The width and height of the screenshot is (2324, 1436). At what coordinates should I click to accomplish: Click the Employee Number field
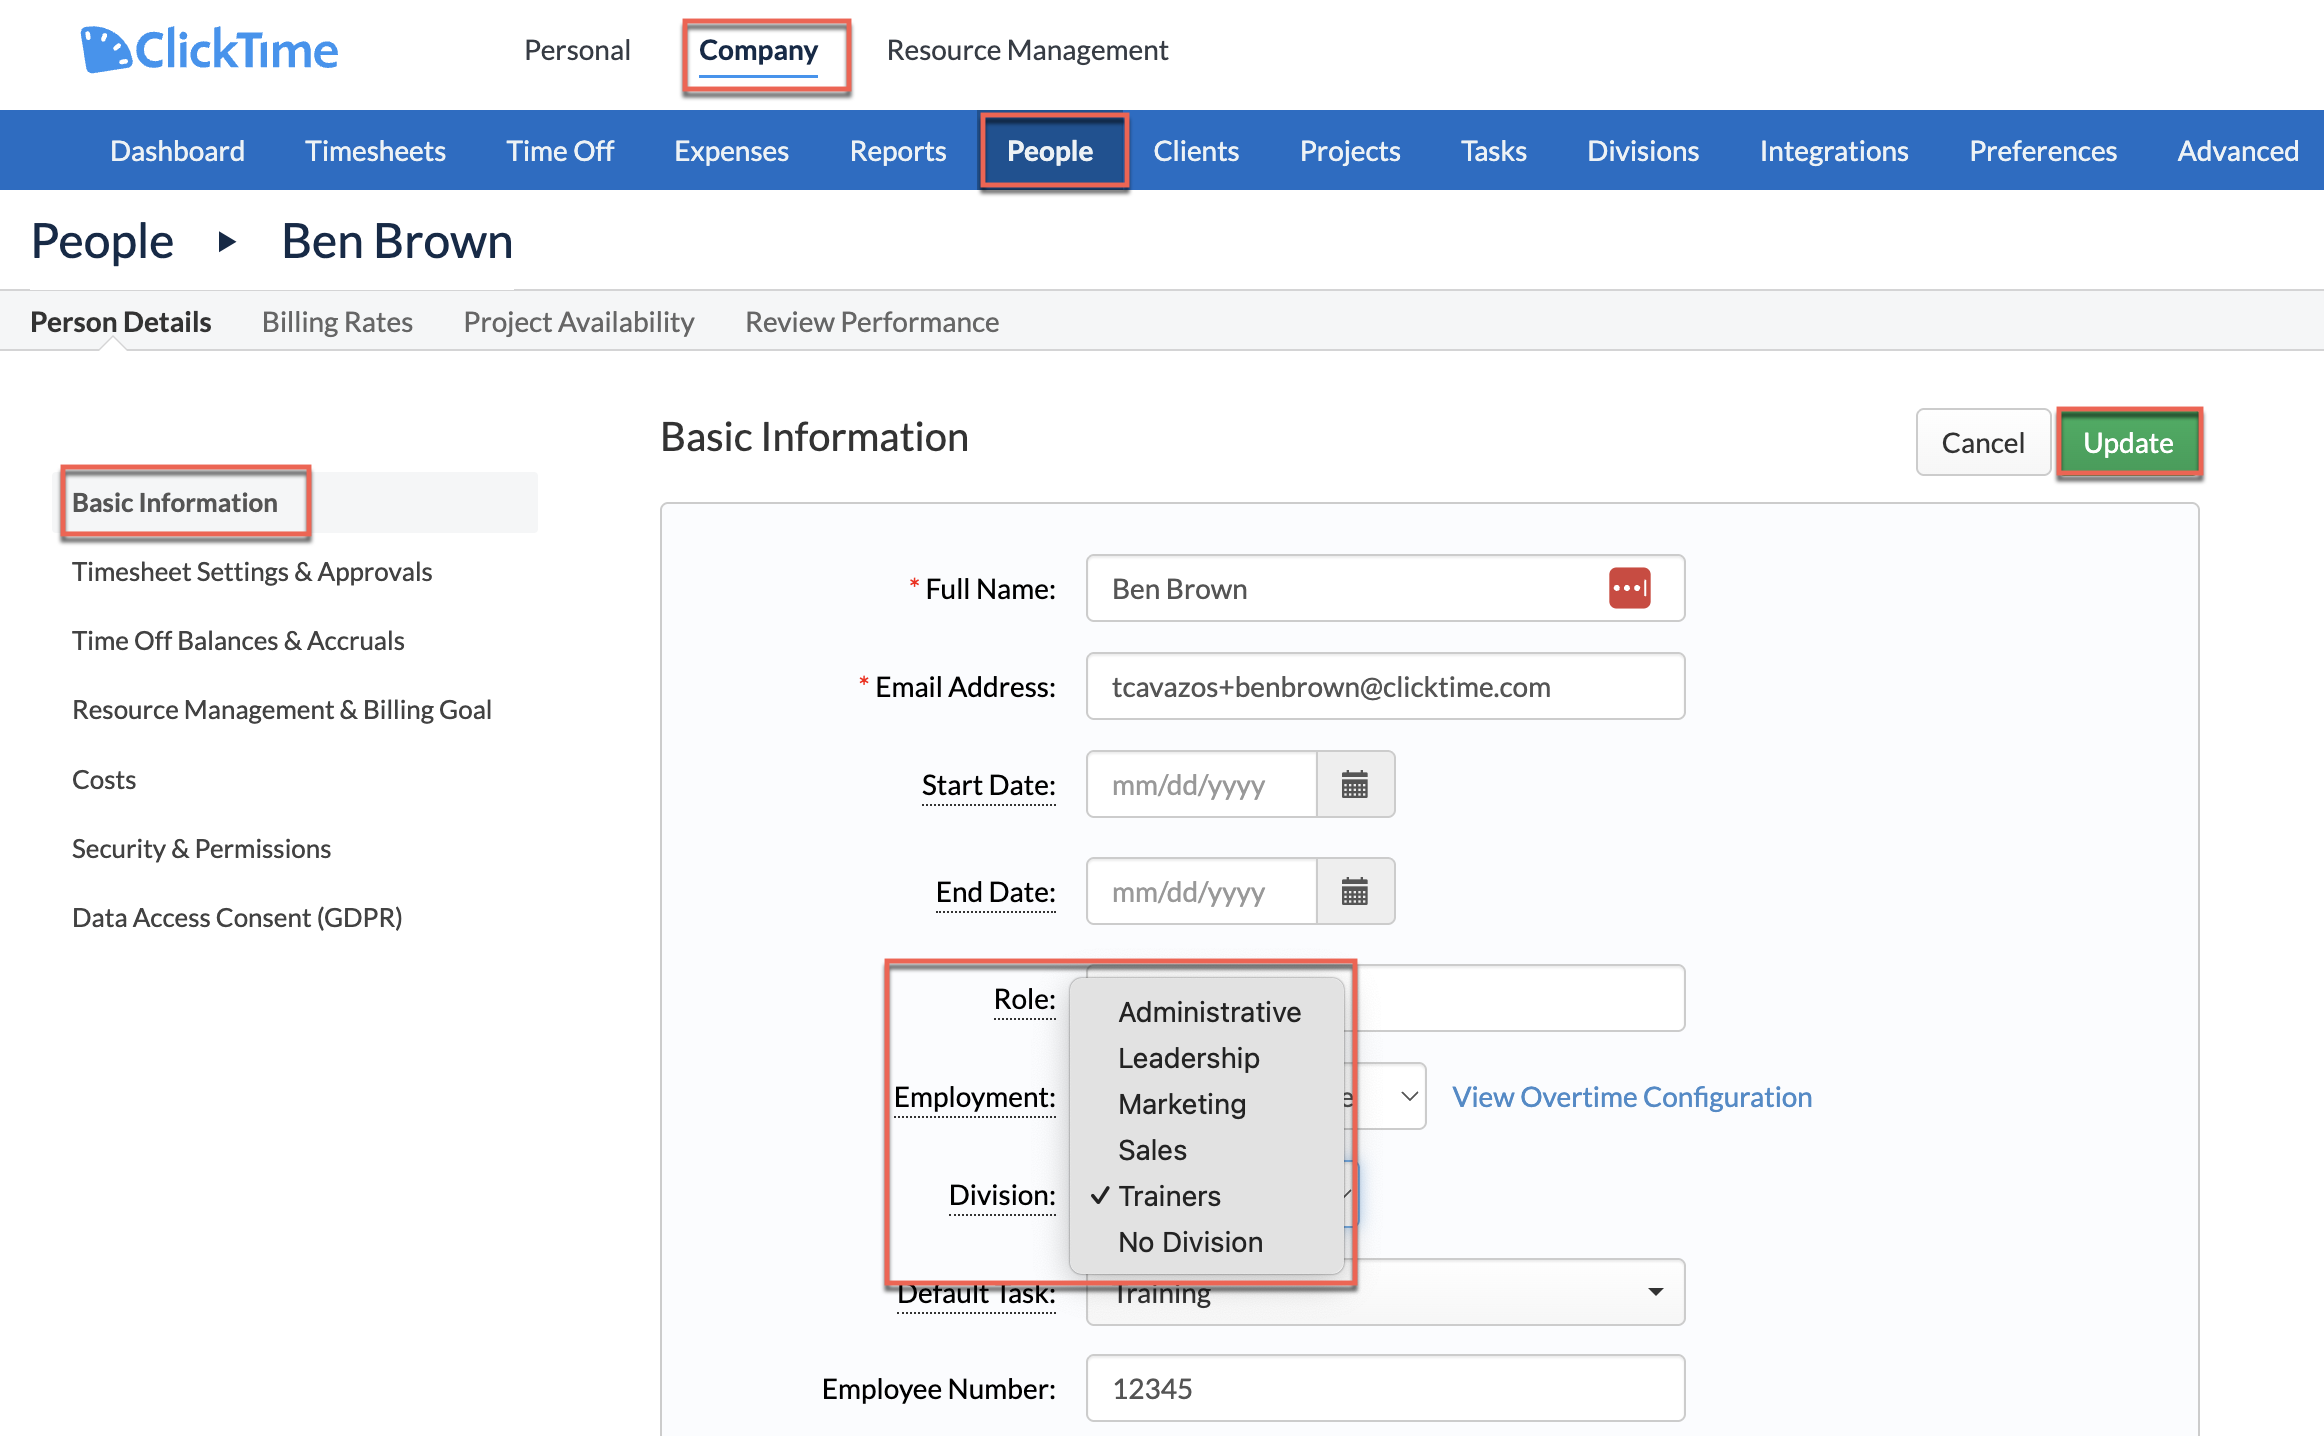1385,1388
